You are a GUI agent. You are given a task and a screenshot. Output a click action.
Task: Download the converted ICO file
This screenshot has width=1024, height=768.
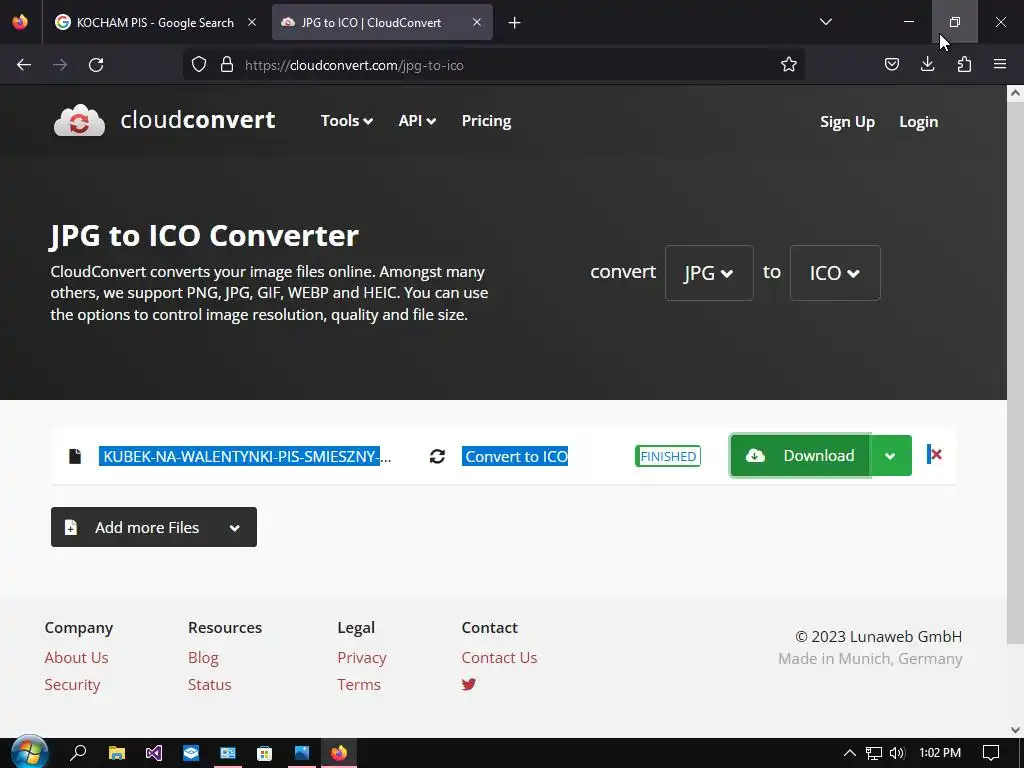click(x=800, y=455)
